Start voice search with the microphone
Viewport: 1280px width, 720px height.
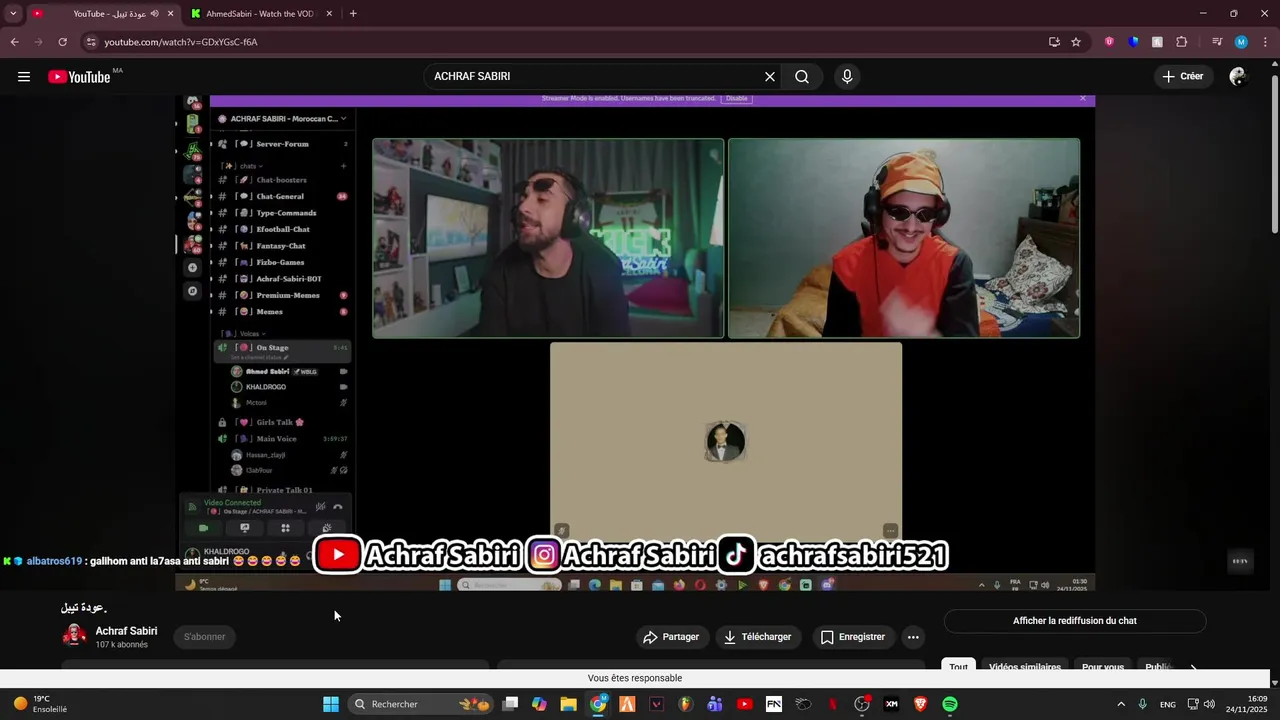(x=847, y=77)
